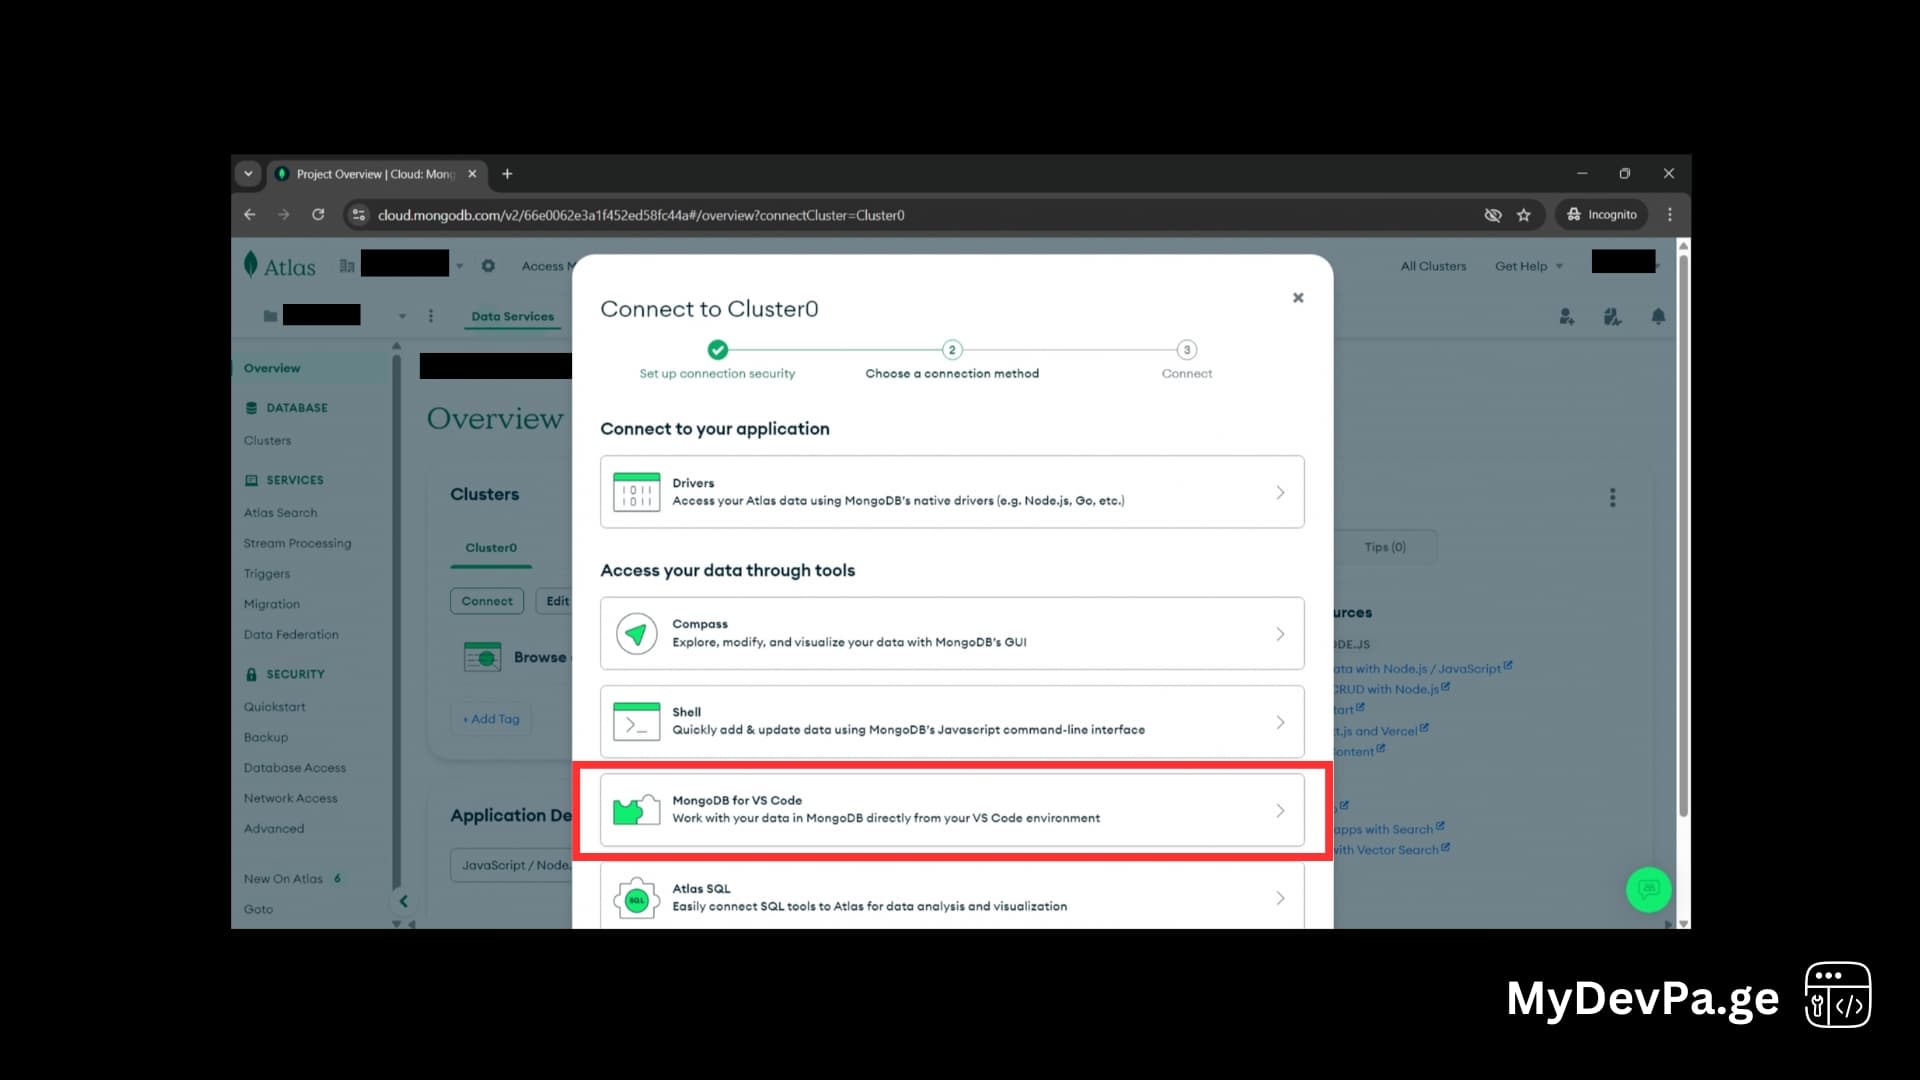Viewport: 1920px width, 1080px height.
Task: Switch to the Data Services tab
Action: coord(512,316)
